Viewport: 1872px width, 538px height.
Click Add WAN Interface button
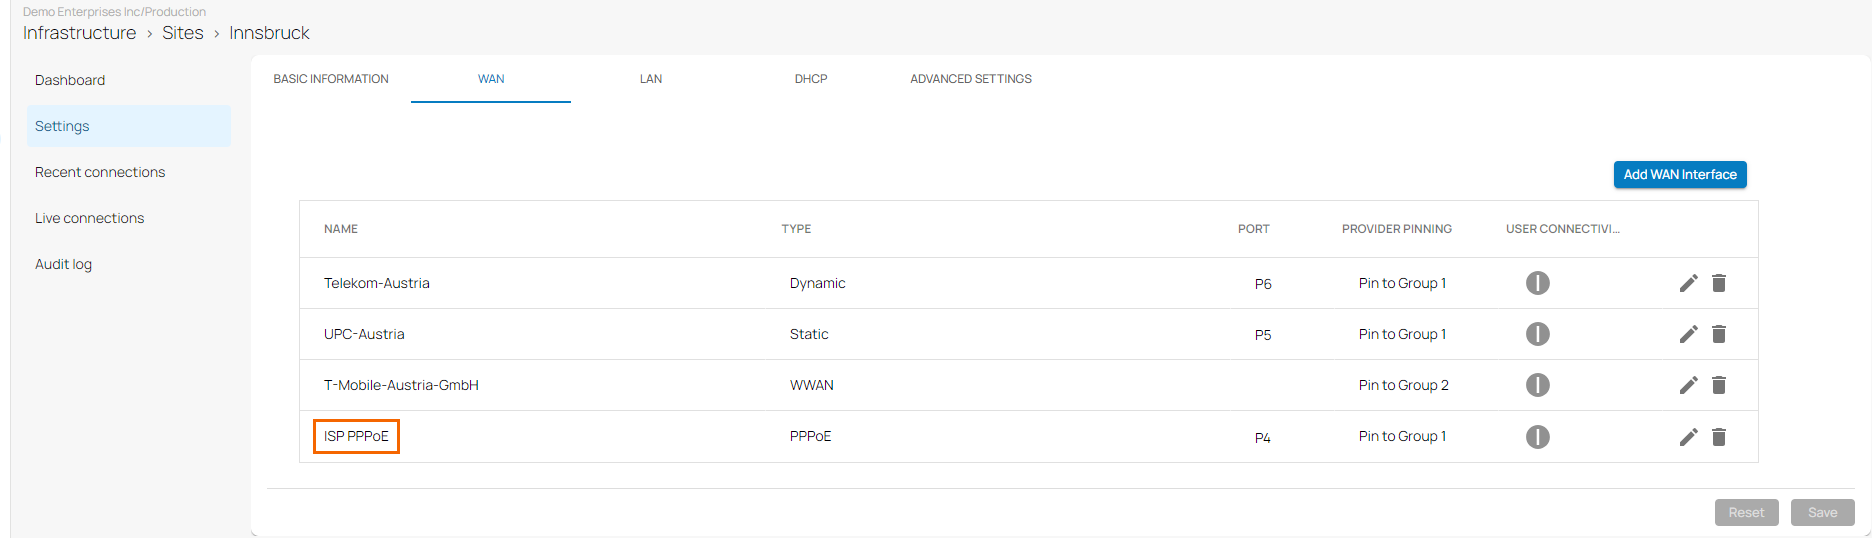1680,174
